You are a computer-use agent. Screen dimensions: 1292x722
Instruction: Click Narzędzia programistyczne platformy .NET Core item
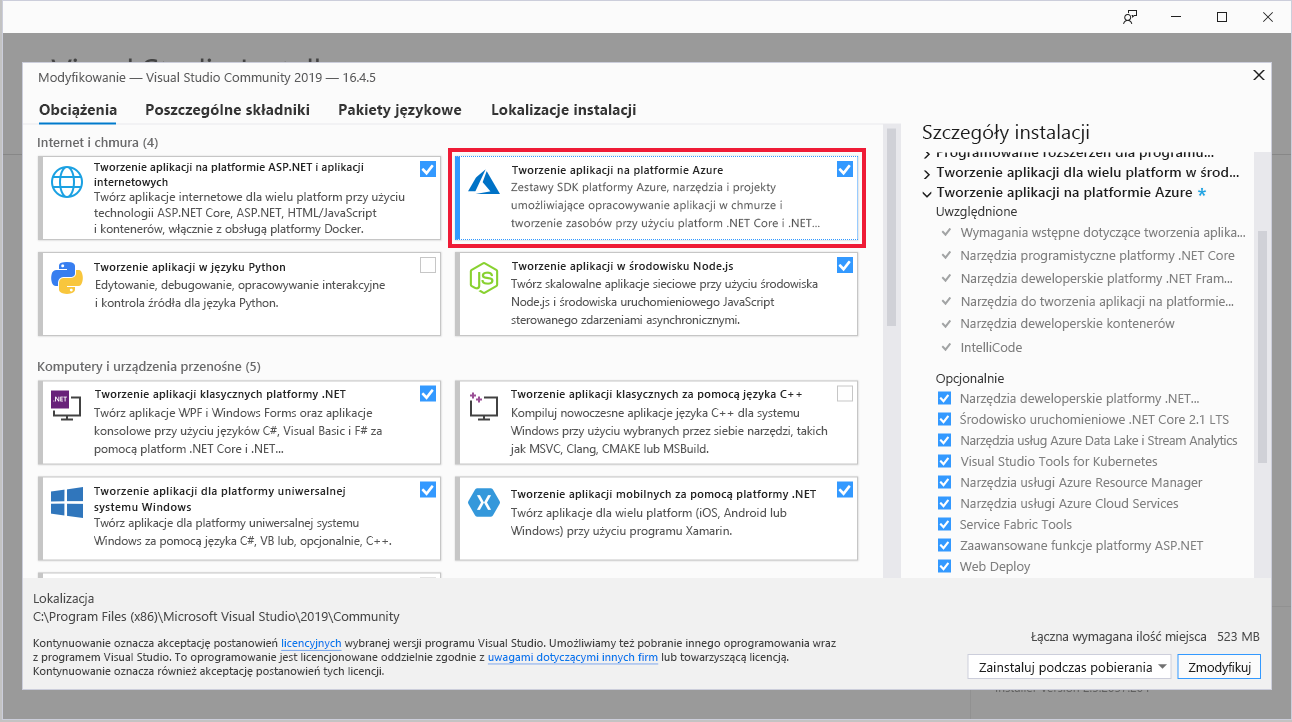tap(1097, 255)
